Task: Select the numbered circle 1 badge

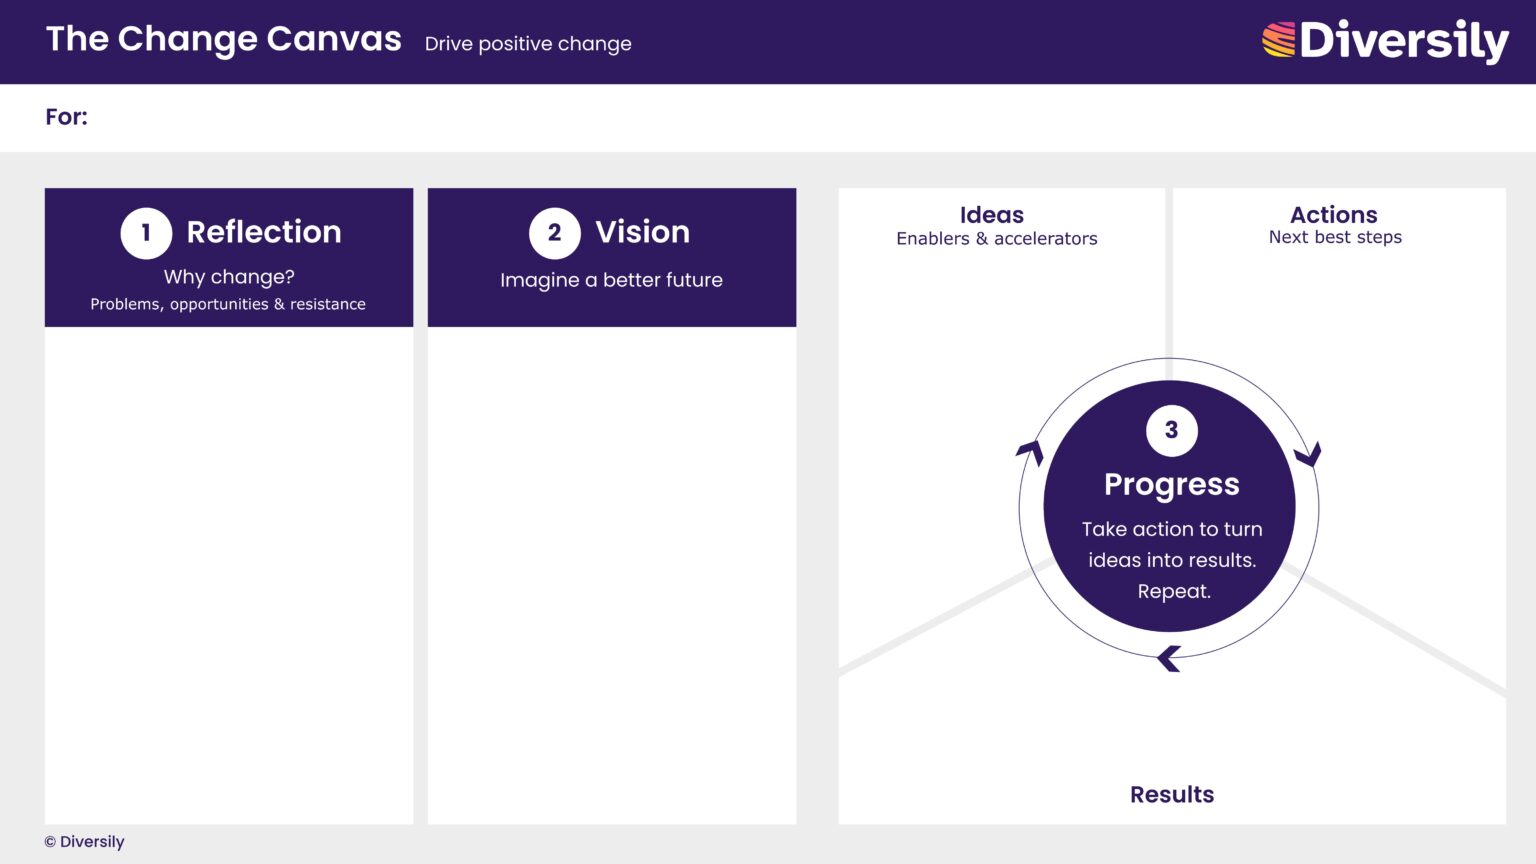Action: 146,232
